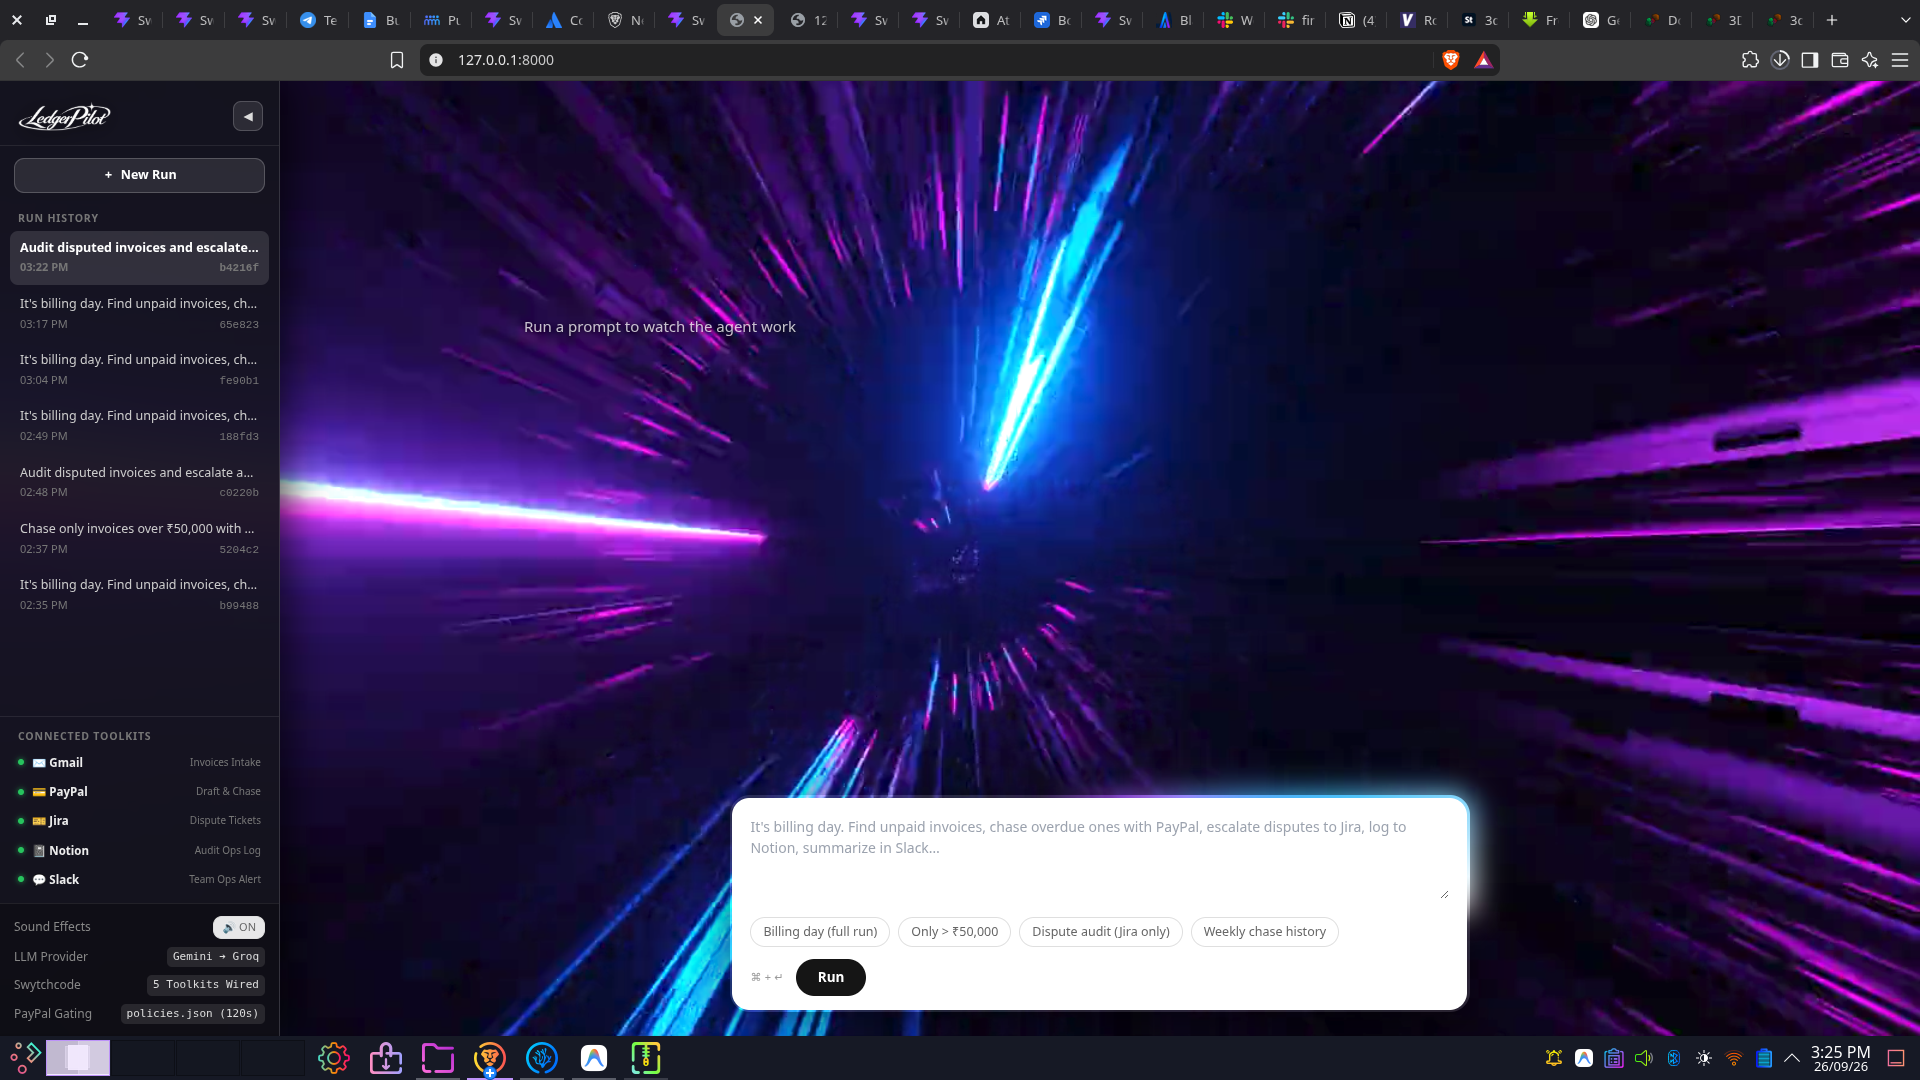Select the Slack connected toolkit
1920x1080 pixels.
pos(139,879)
